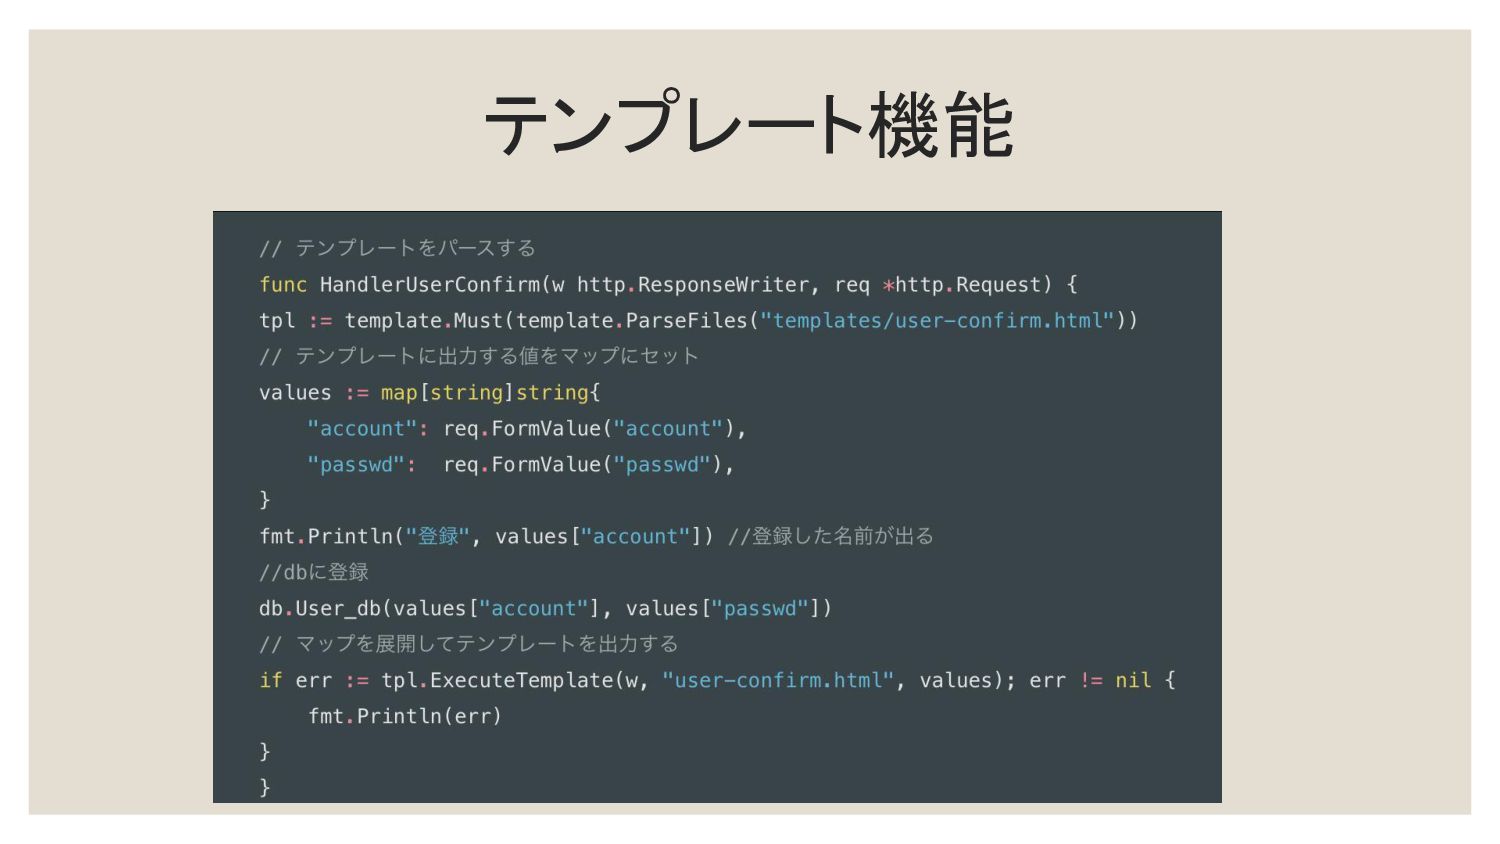1500x844 pixels.
Task: Click the fmt.Println(err) line
Action: pyautogui.click(x=405, y=716)
